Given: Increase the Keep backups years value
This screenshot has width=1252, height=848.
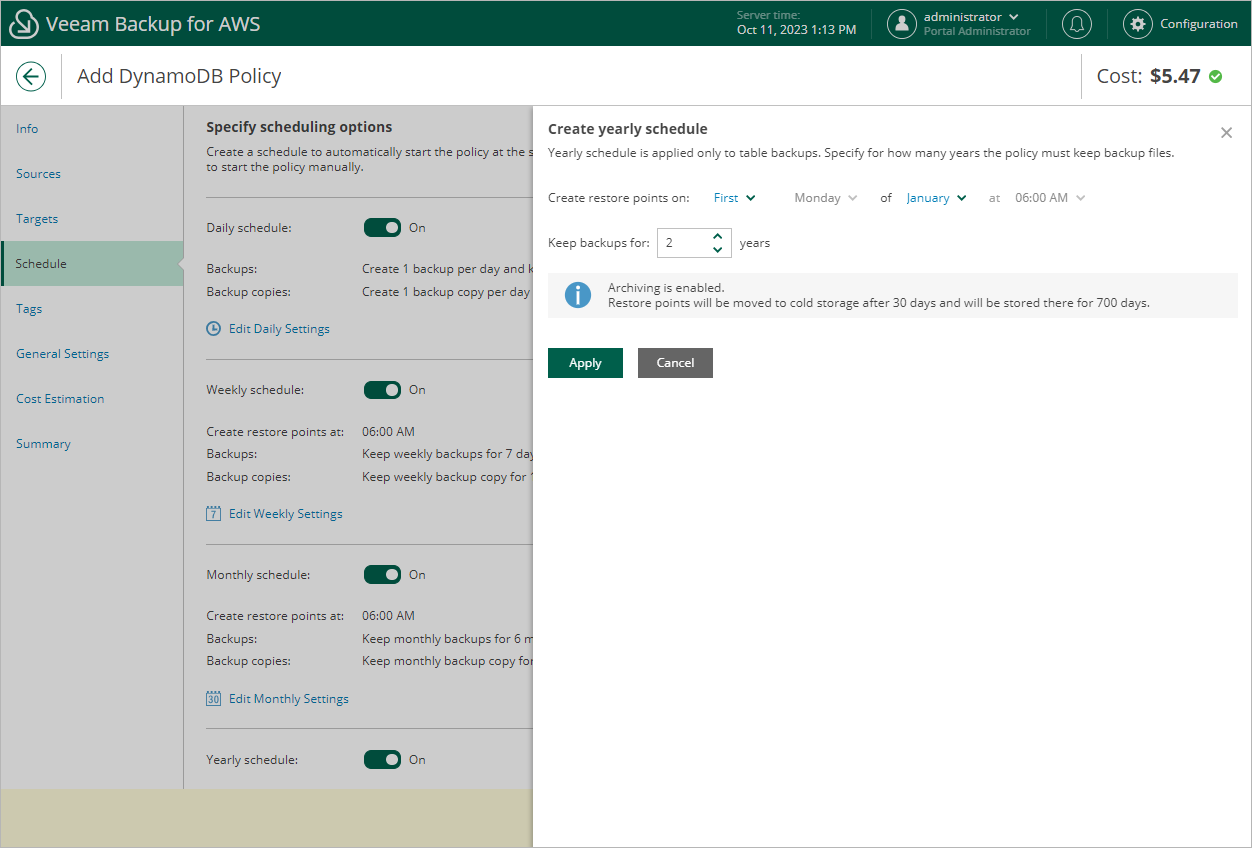Looking at the screenshot, I should 717,237.
